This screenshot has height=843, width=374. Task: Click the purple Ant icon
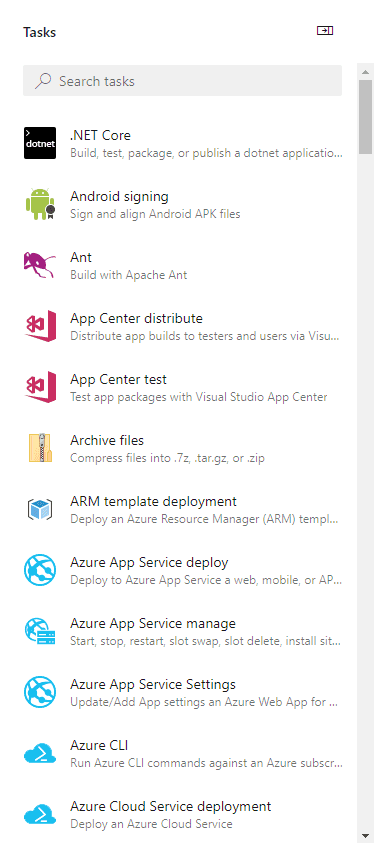[40, 265]
